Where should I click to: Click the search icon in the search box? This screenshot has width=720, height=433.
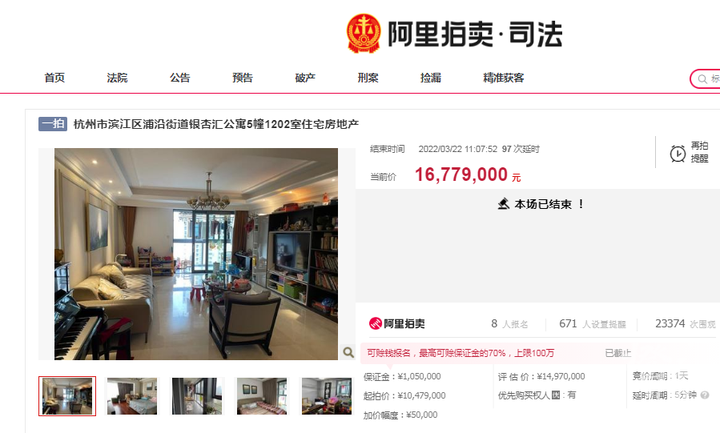click(x=702, y=79)
